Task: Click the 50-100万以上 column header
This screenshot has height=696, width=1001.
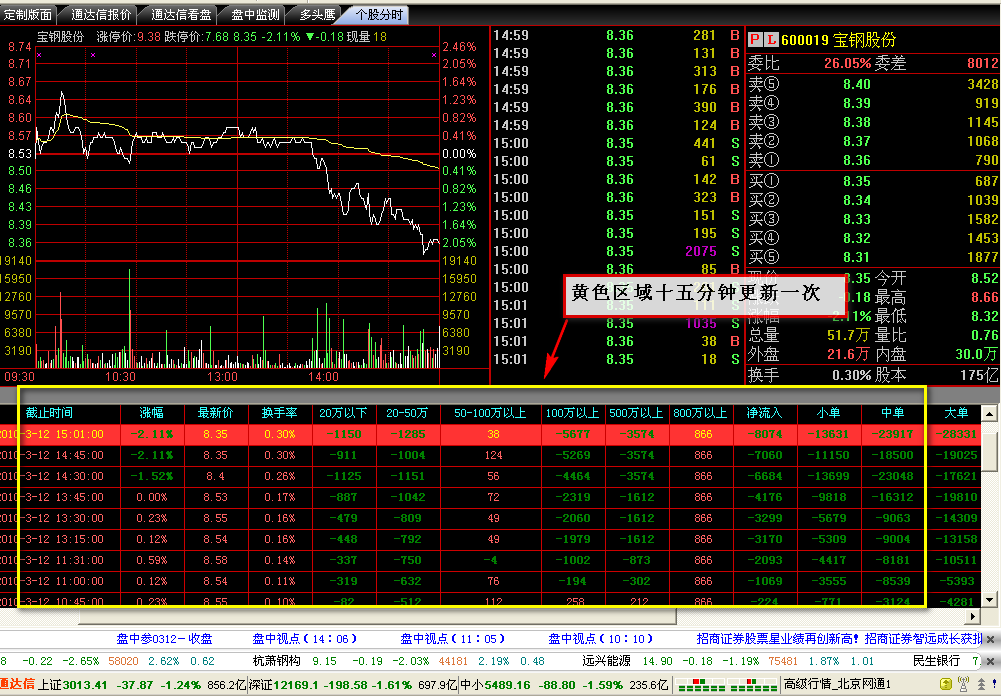Action: click(490, 413)
